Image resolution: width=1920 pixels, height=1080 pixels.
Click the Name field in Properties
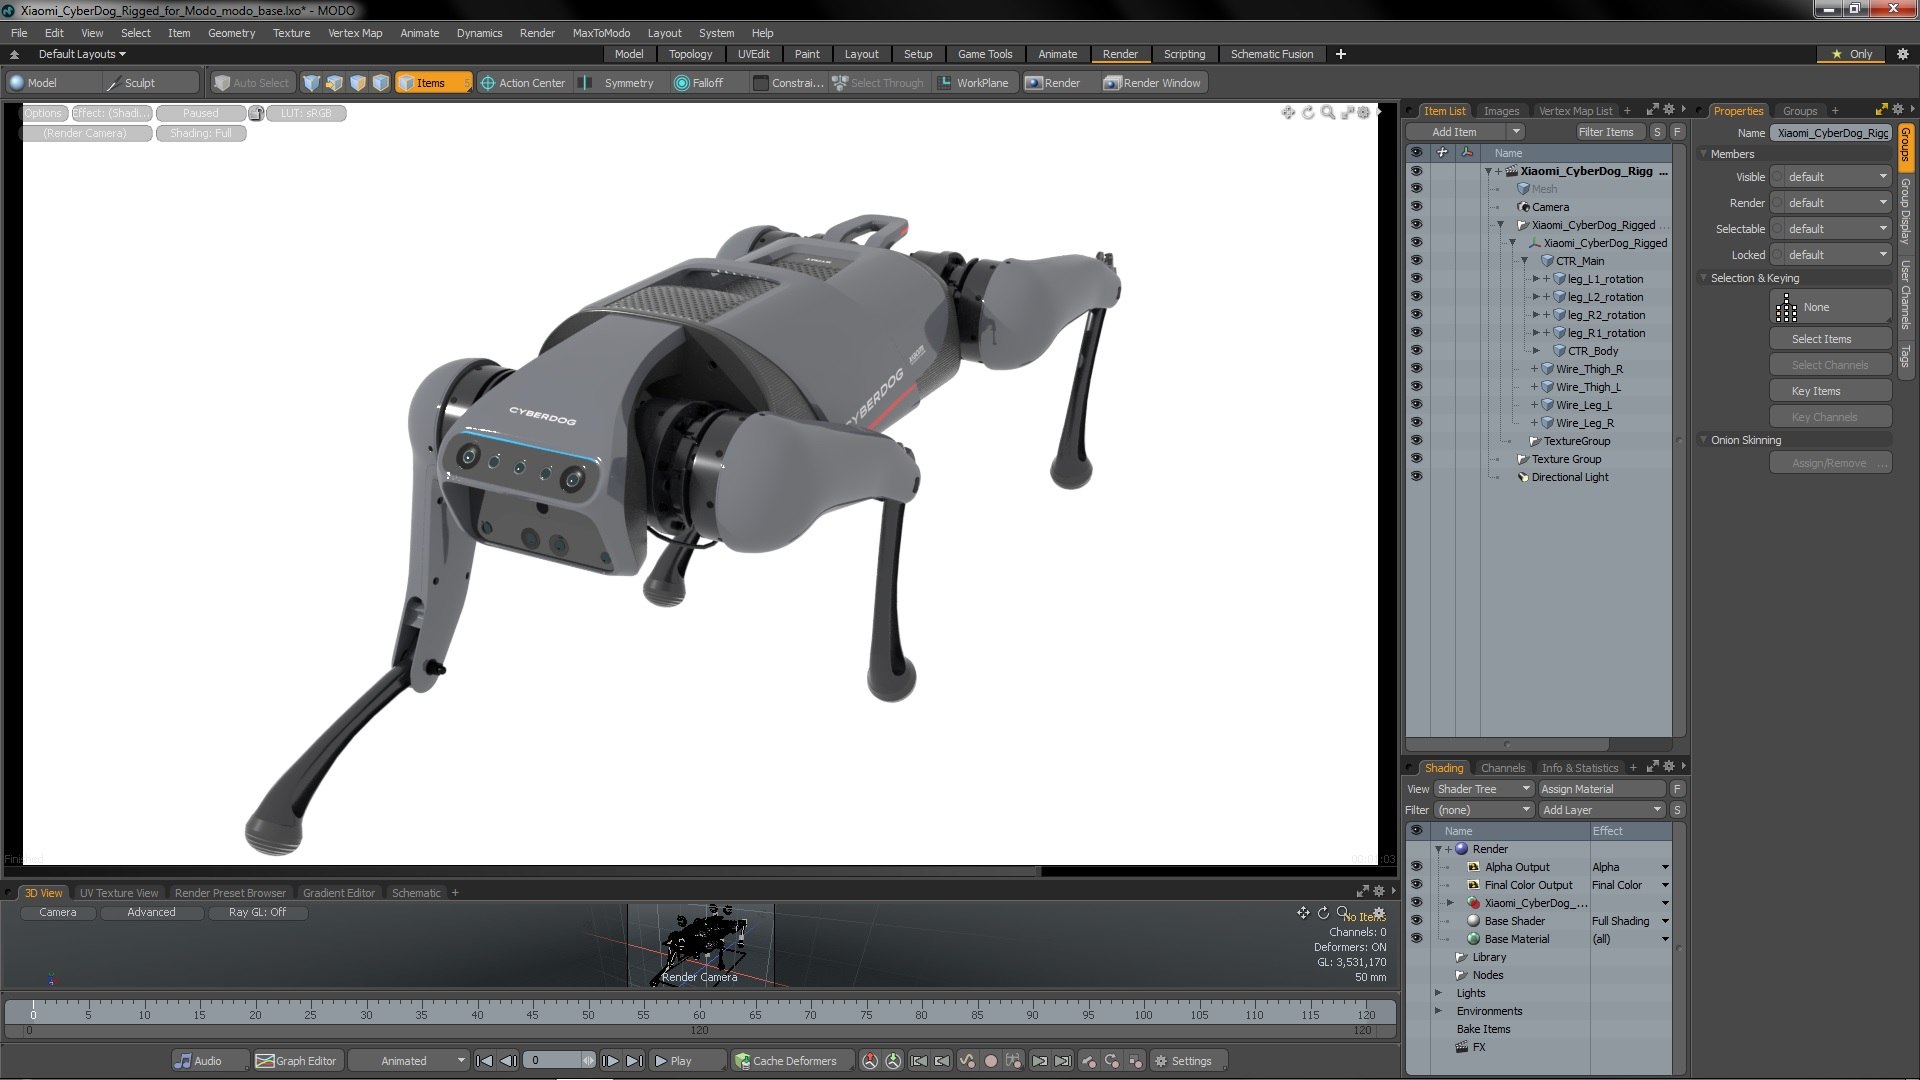click(x=1831, y=133)
